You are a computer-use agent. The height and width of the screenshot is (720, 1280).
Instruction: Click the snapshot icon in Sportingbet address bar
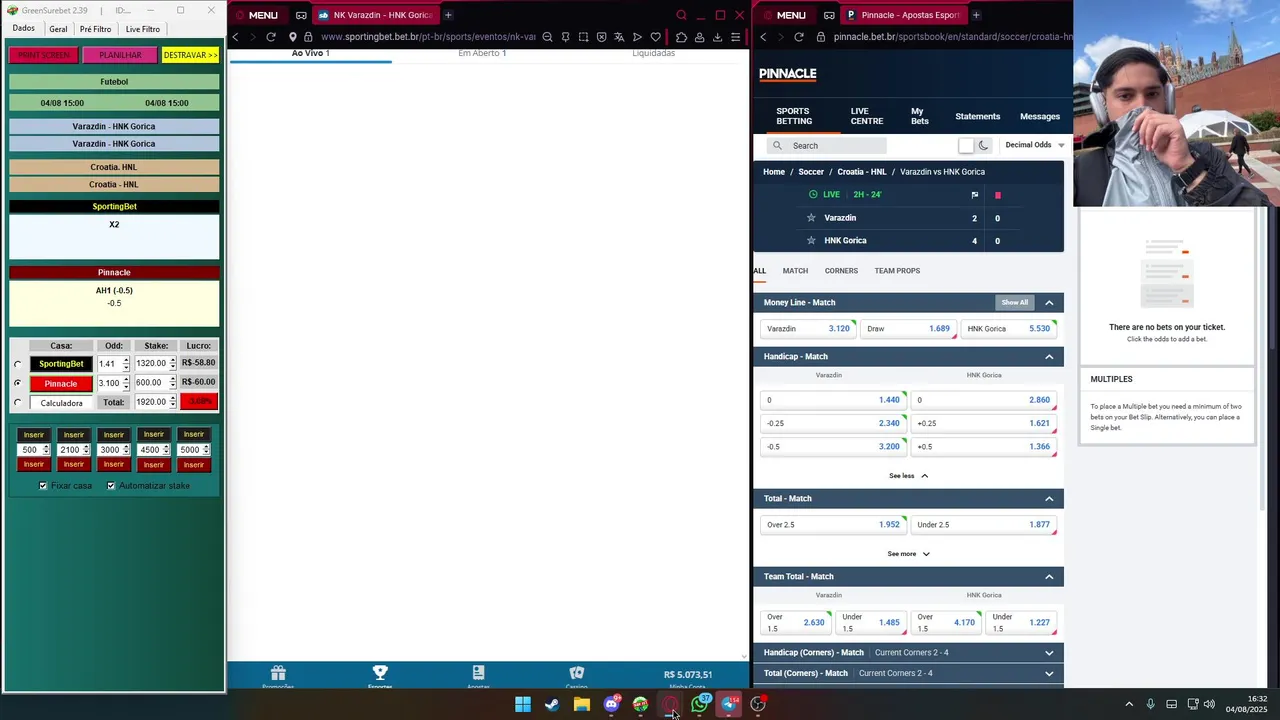583,37
